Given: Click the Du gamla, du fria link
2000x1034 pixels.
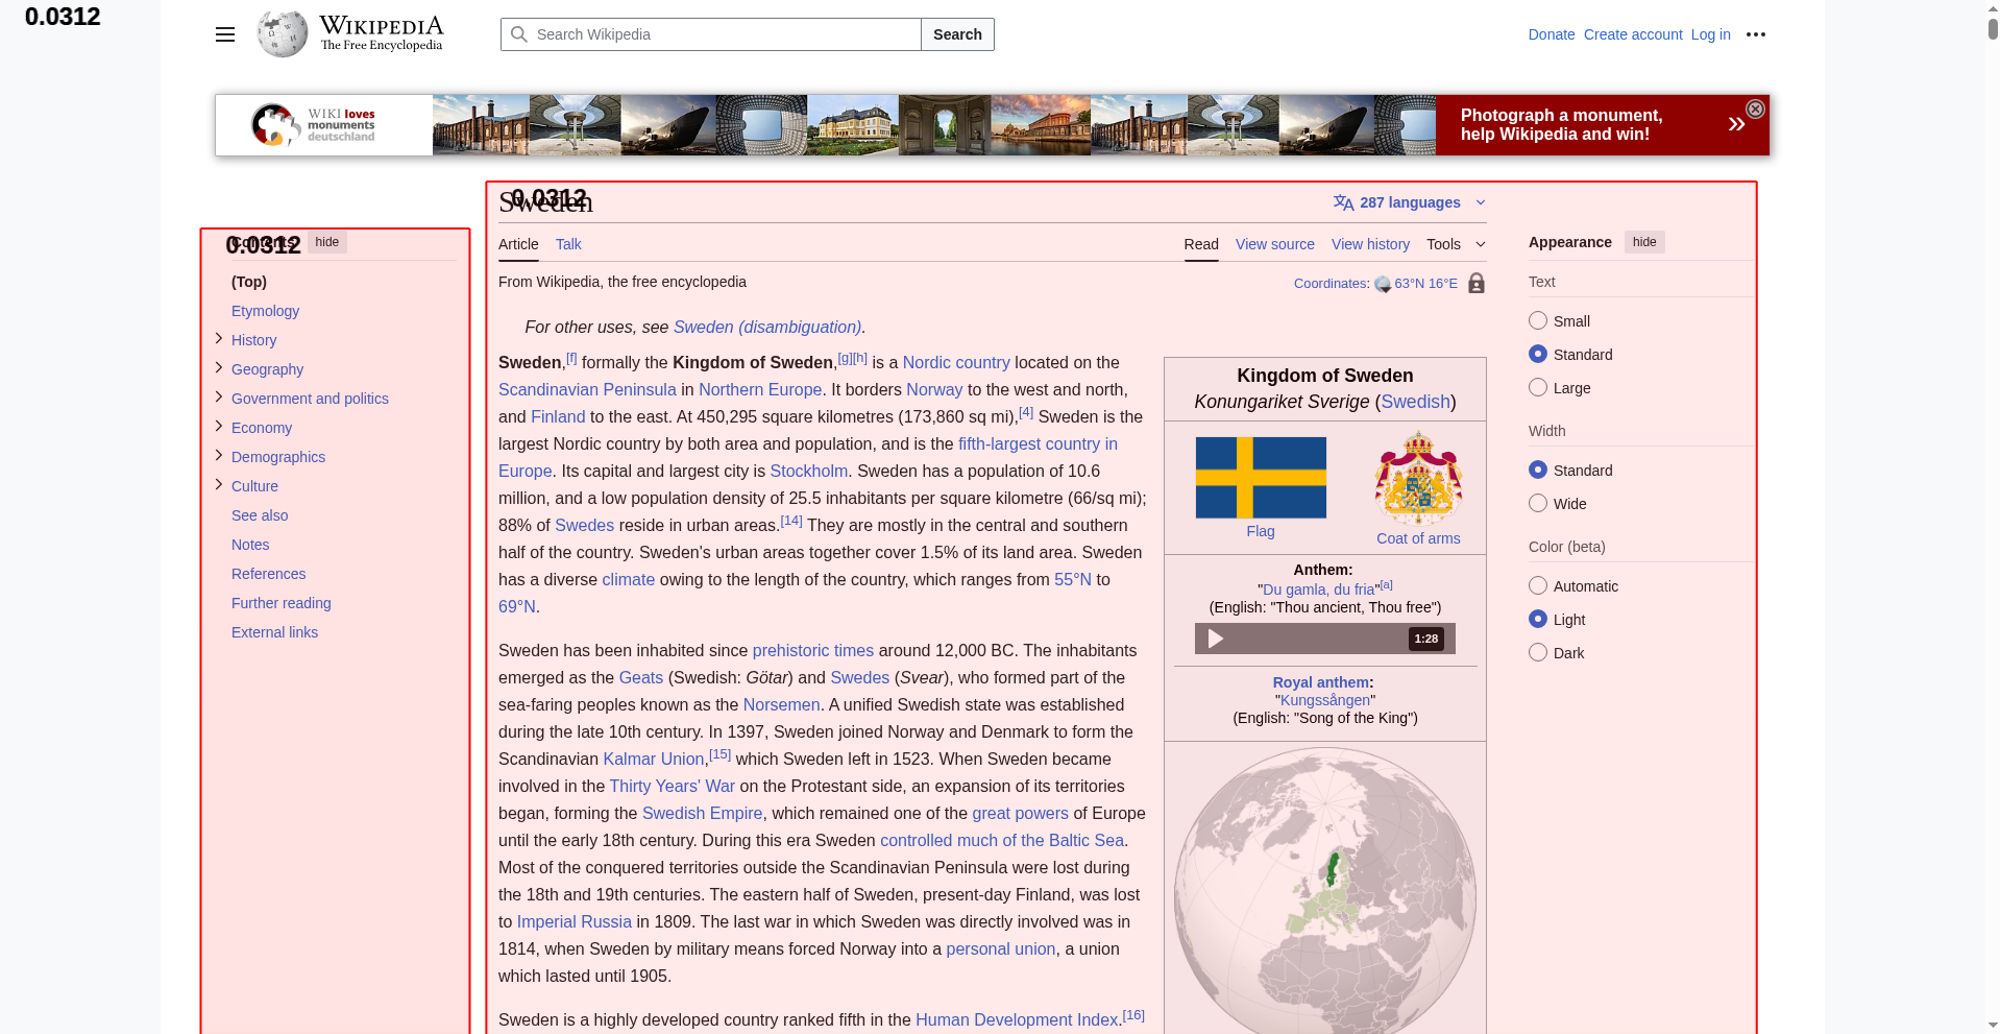Looking at the screenshot, I should (x=1318, y=590).
